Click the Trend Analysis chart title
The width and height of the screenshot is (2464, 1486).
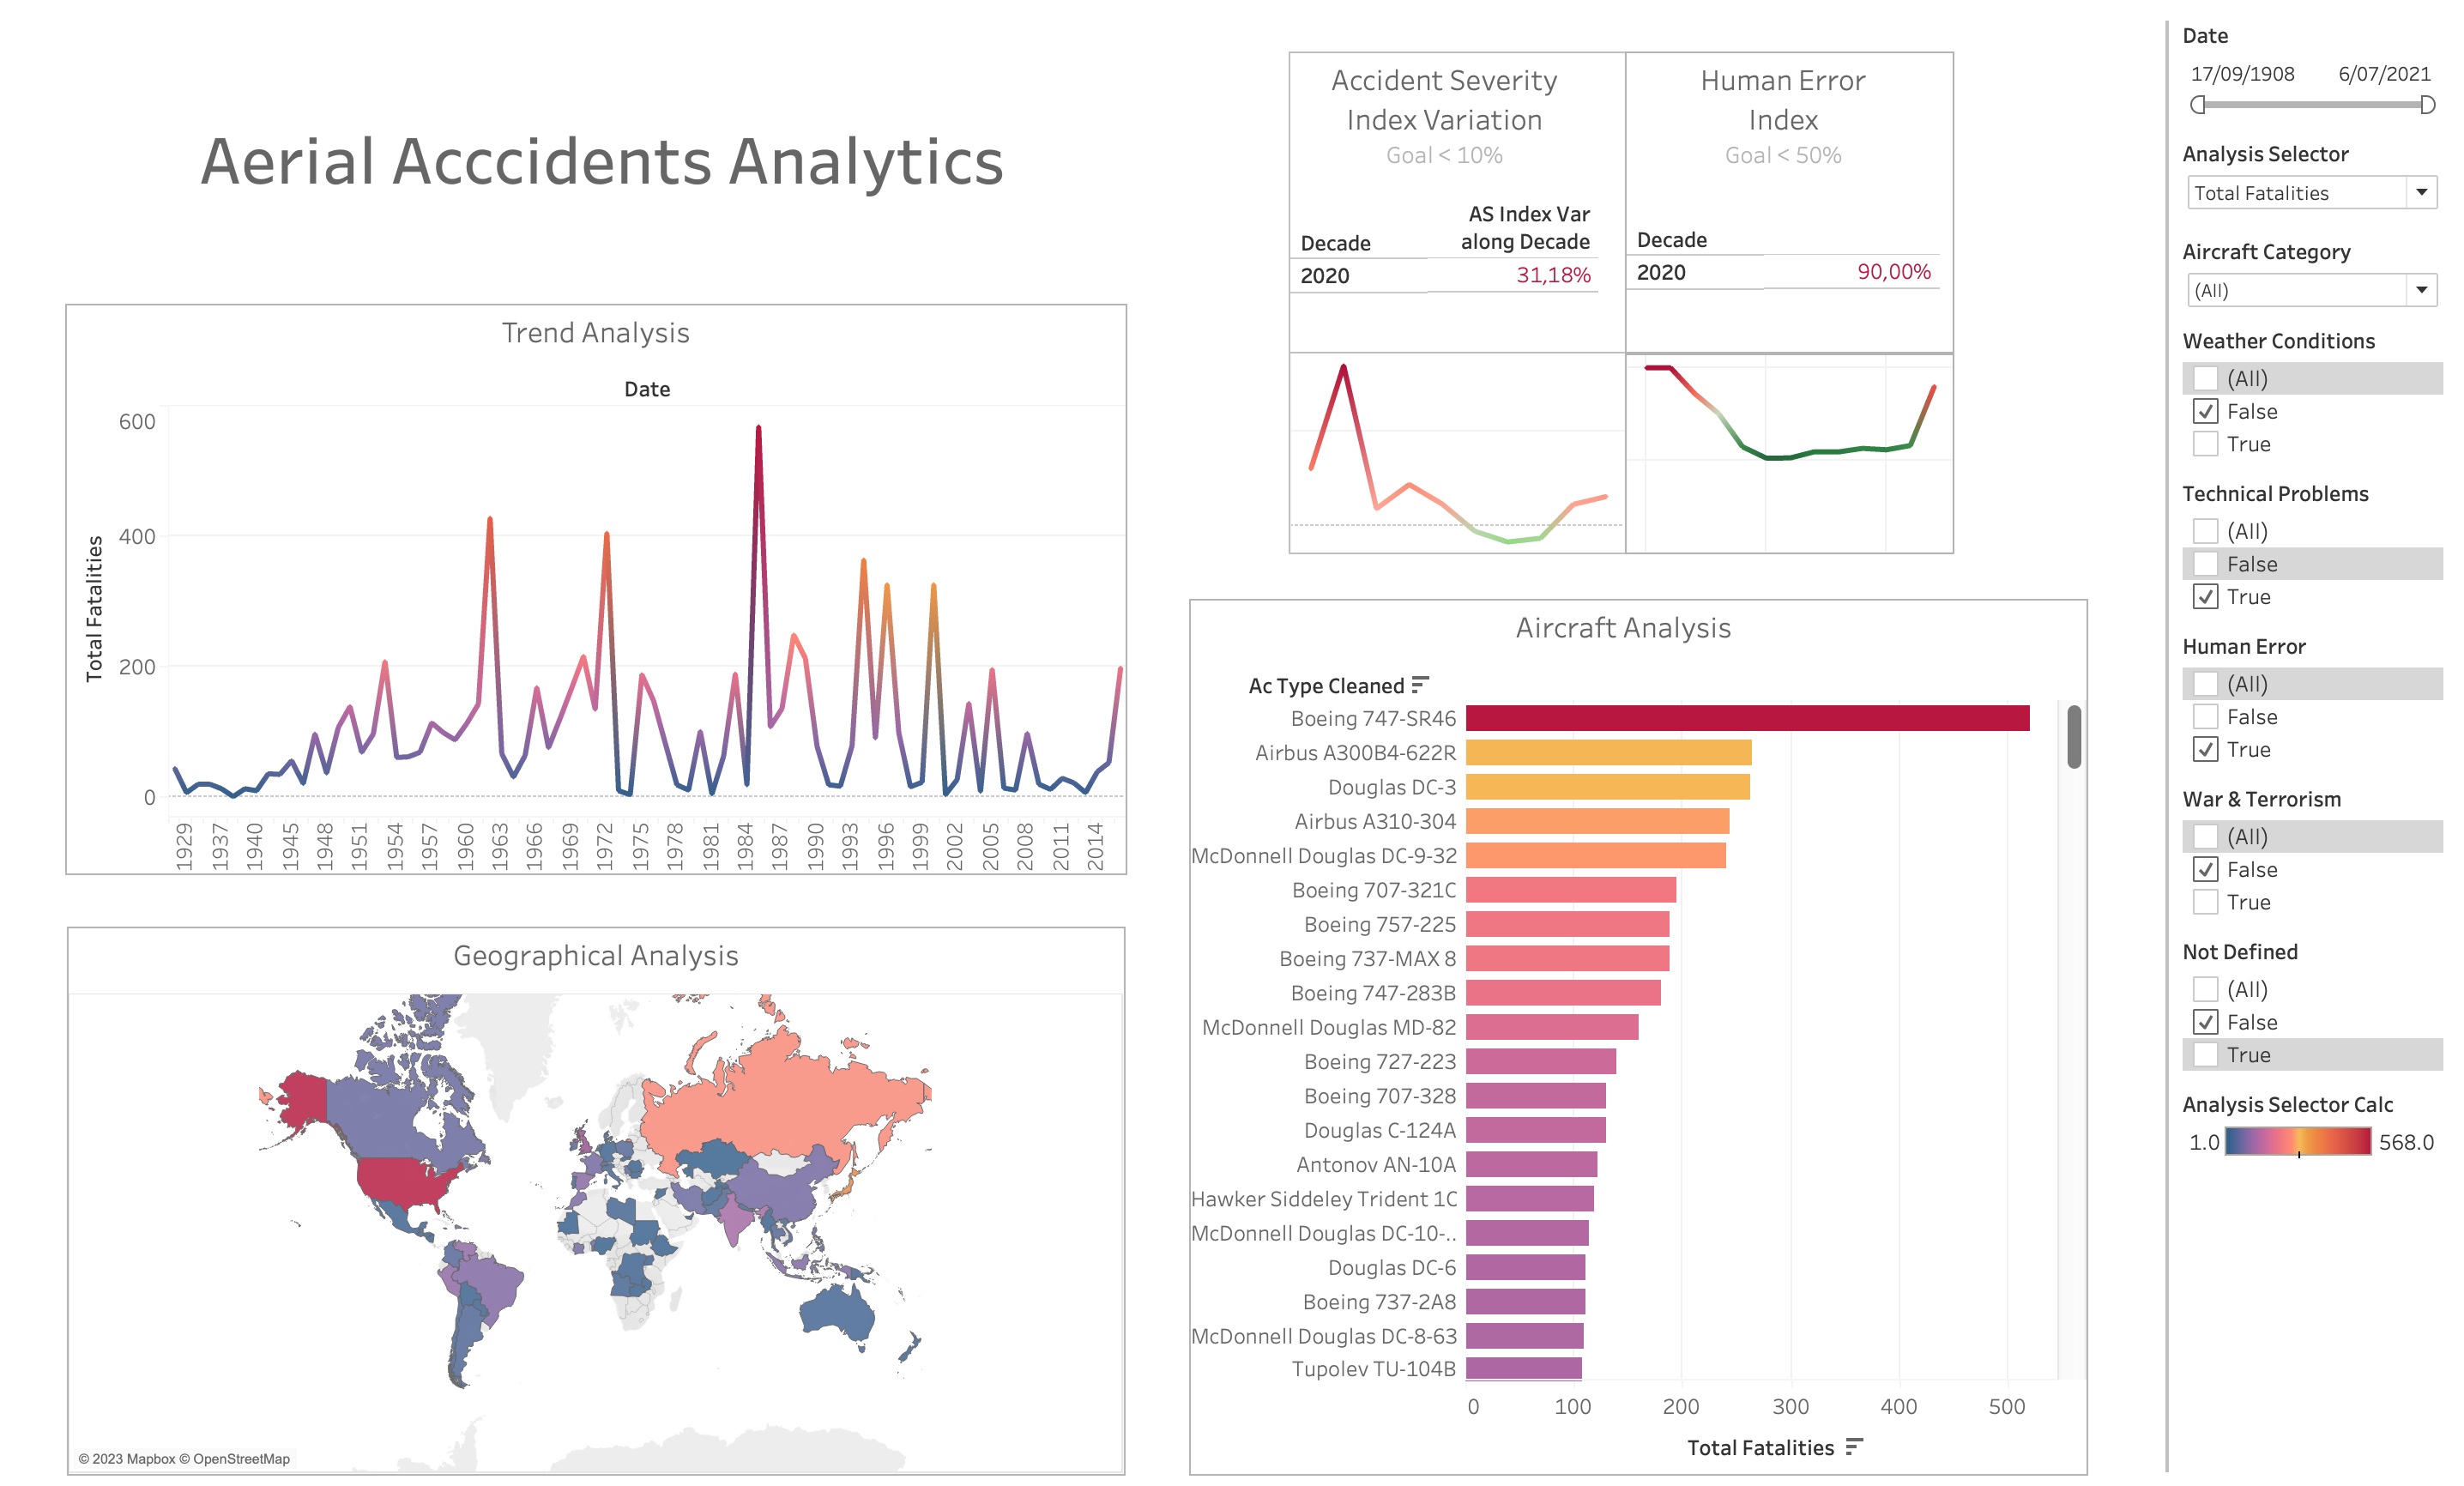(595, 333)
